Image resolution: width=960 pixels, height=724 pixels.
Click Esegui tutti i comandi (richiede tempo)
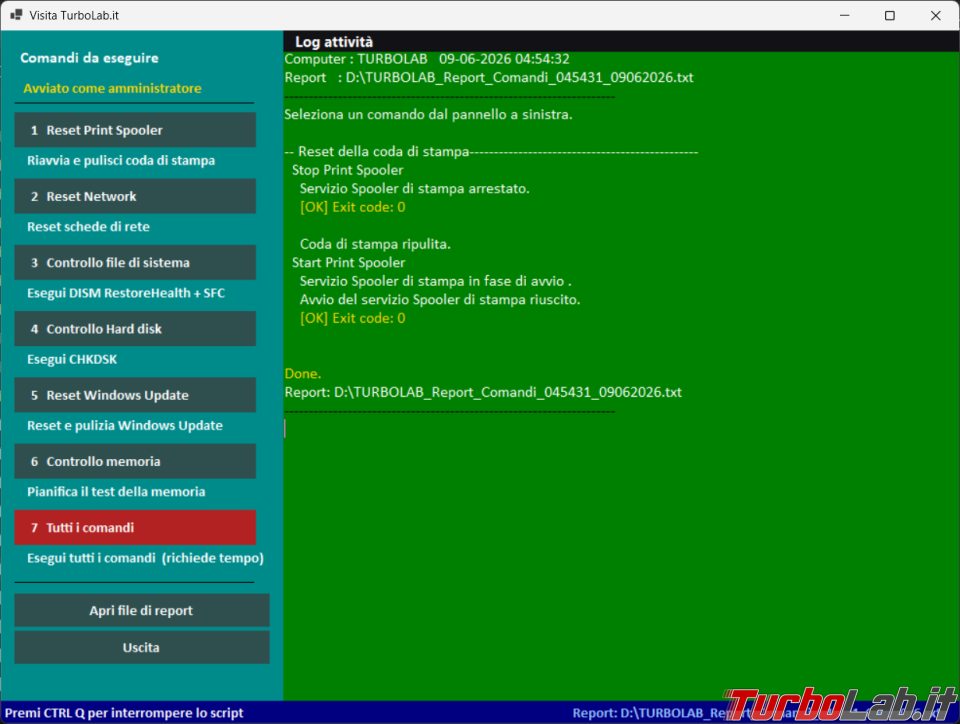pyautogui.click(x=145, y=558)
